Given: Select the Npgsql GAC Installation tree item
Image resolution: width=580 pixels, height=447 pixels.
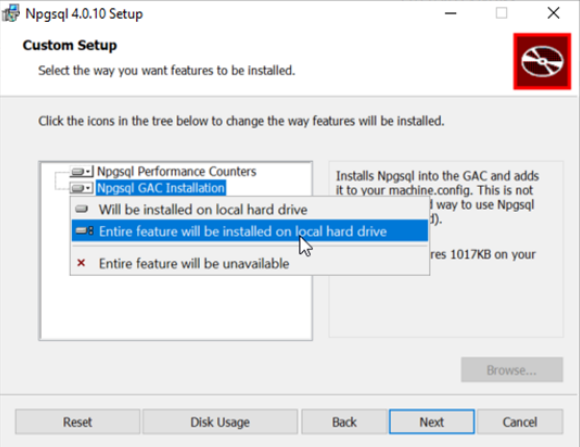Looking at the screenshot, I should 161,188.
